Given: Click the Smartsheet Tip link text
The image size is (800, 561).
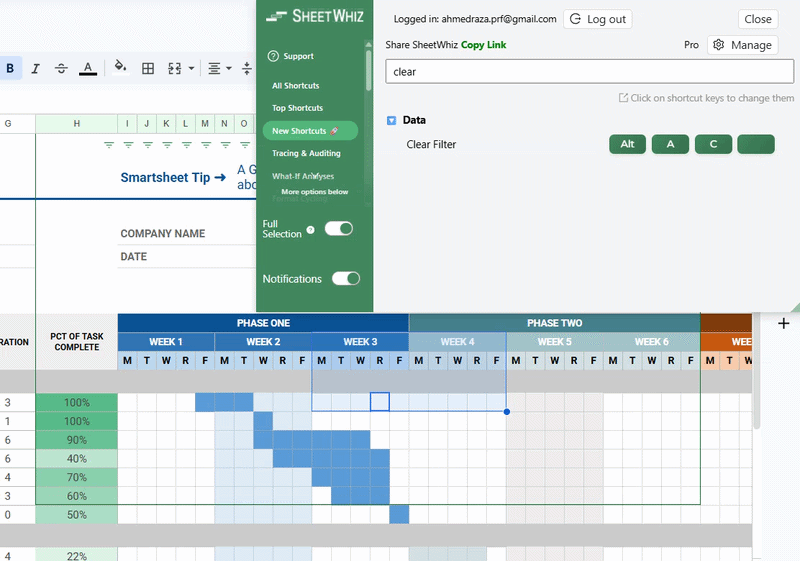Looking at the screenshot, I should coord(173,177).
